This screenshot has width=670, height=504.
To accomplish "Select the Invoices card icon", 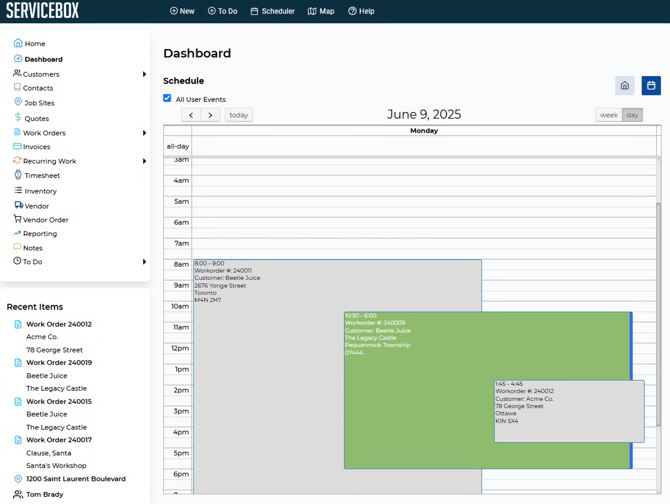I will [x=17, y=146].
